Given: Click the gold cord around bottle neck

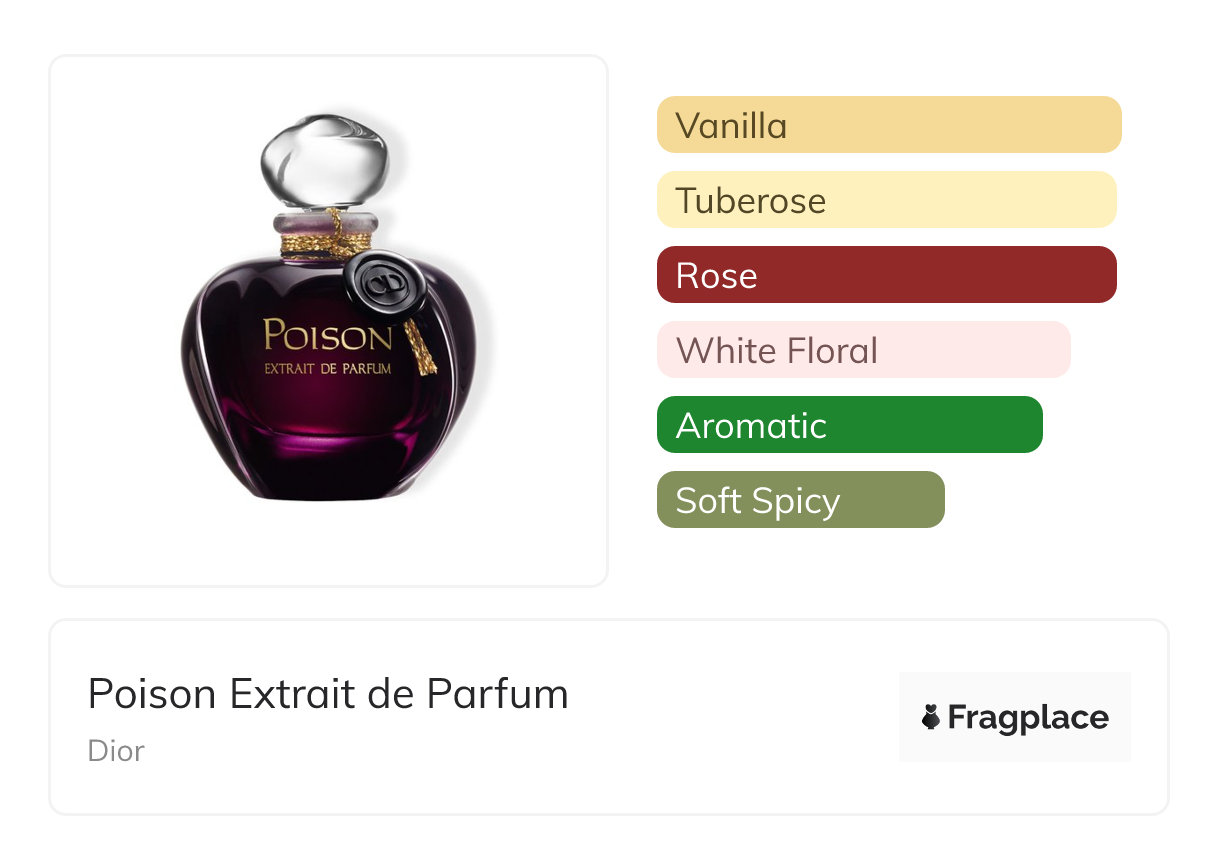Looking at the screenshot, I should pyautogui.click(x=327, y=241).
